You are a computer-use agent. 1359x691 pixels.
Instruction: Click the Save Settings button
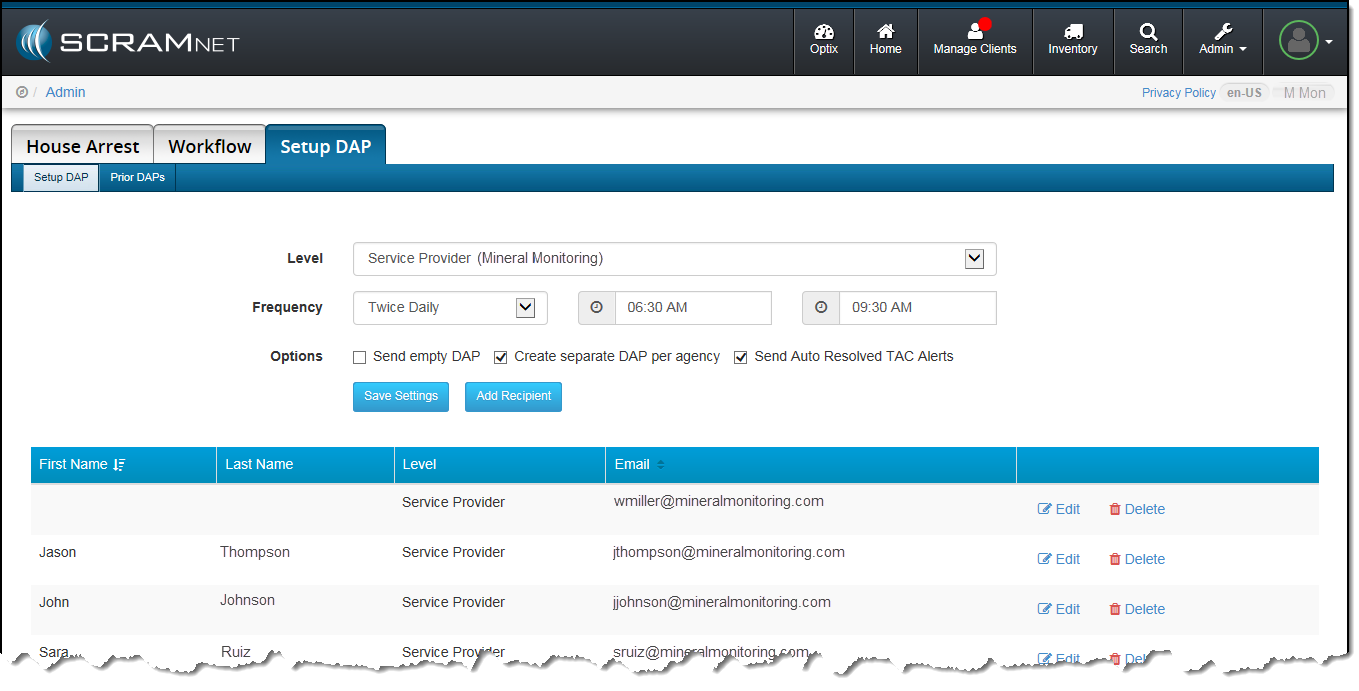coord(401,396)
